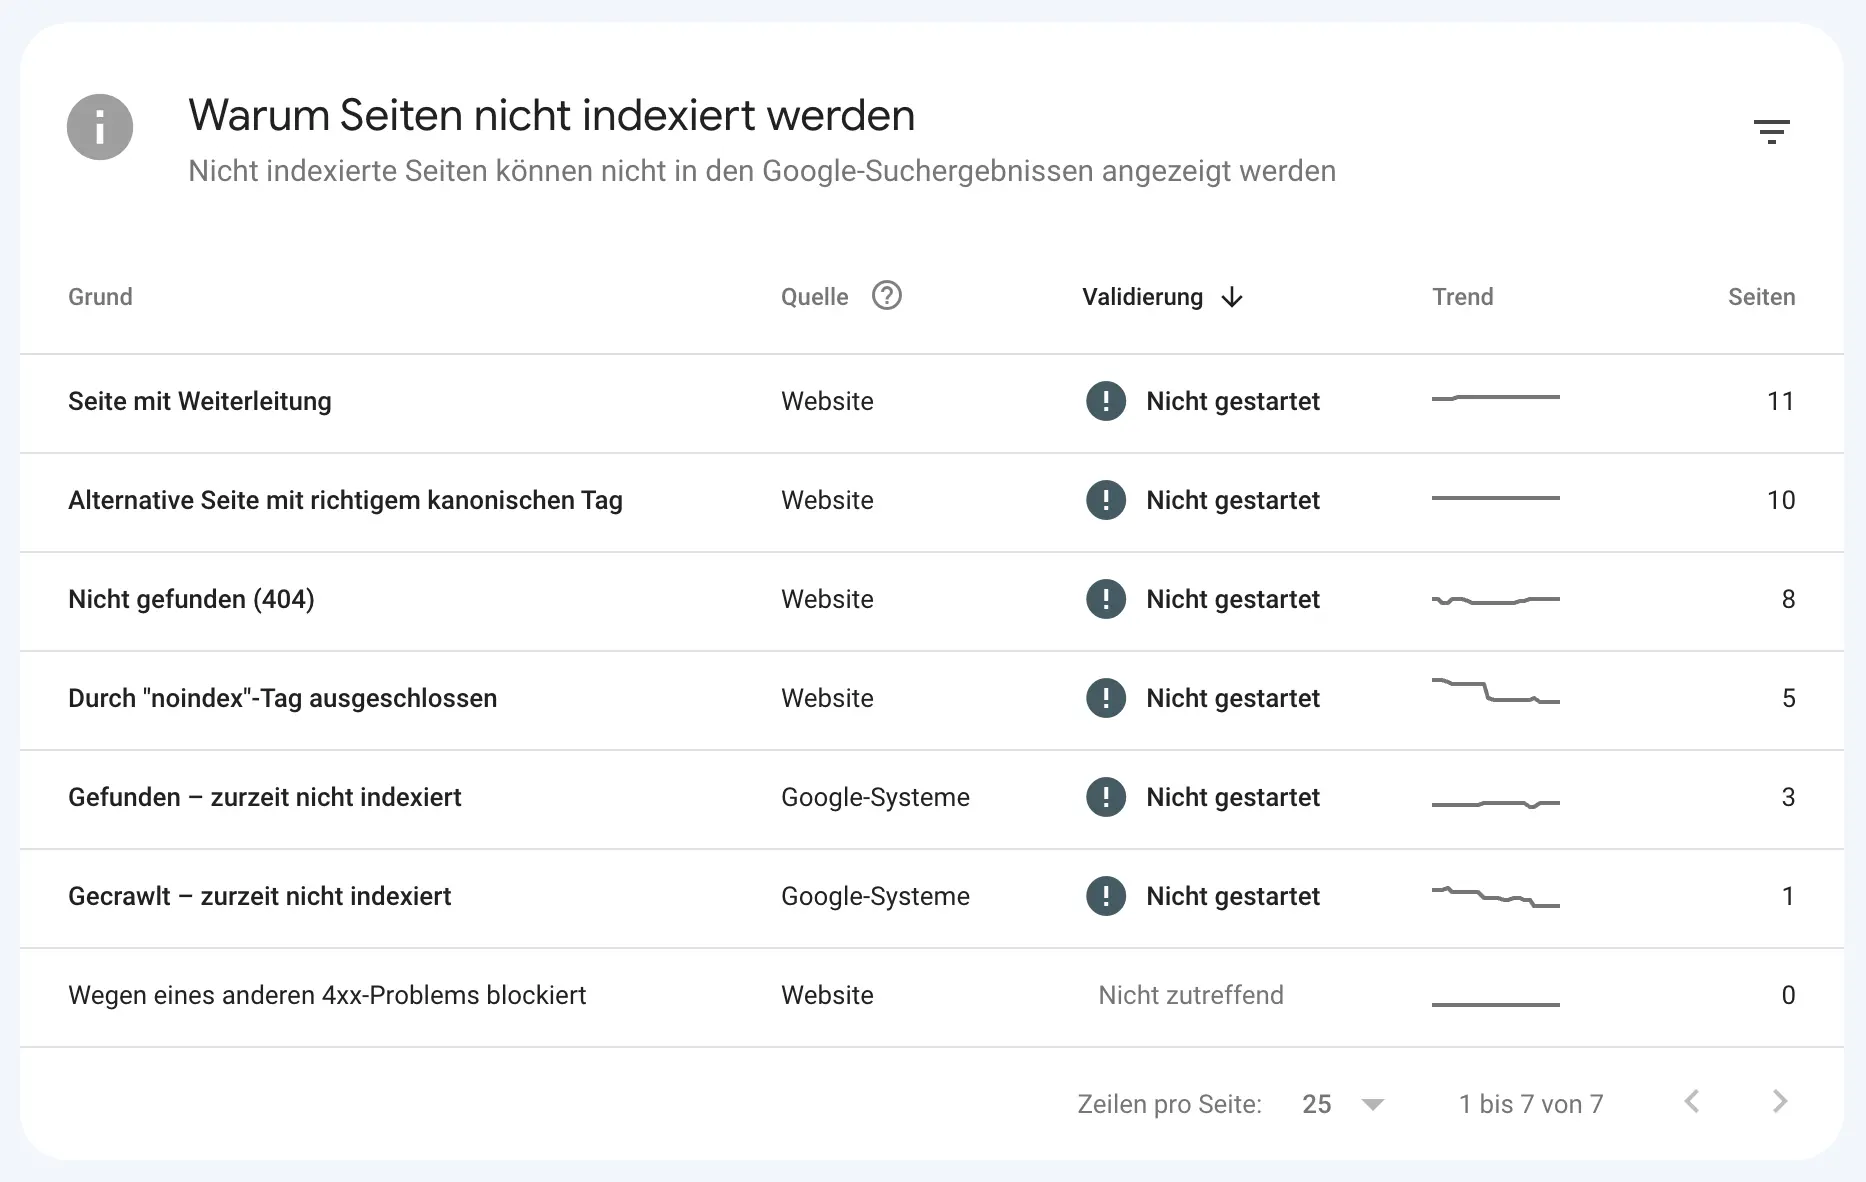Screen dimensions: 1866x1182
Task: Click Google-Systeme source in Gecrawlt row
Action: click(x=875, y=896)
